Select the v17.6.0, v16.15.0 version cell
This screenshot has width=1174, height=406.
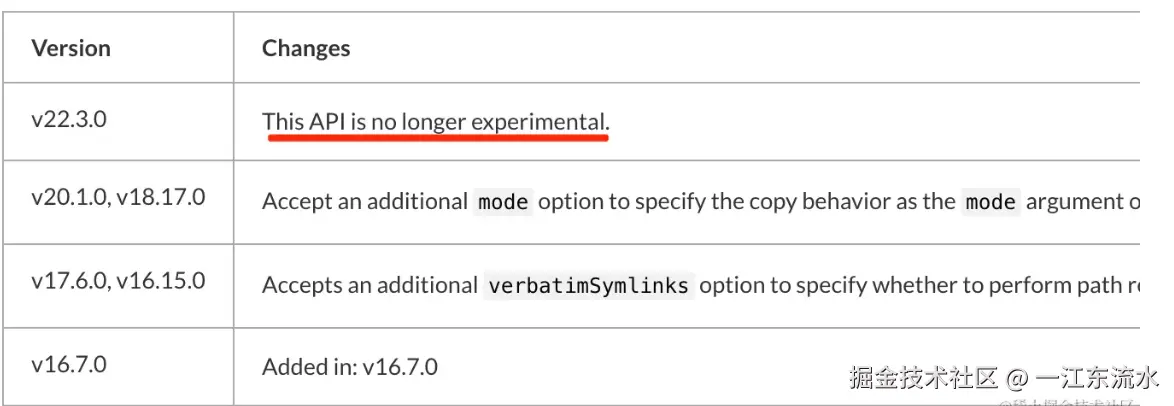[118, 280]
